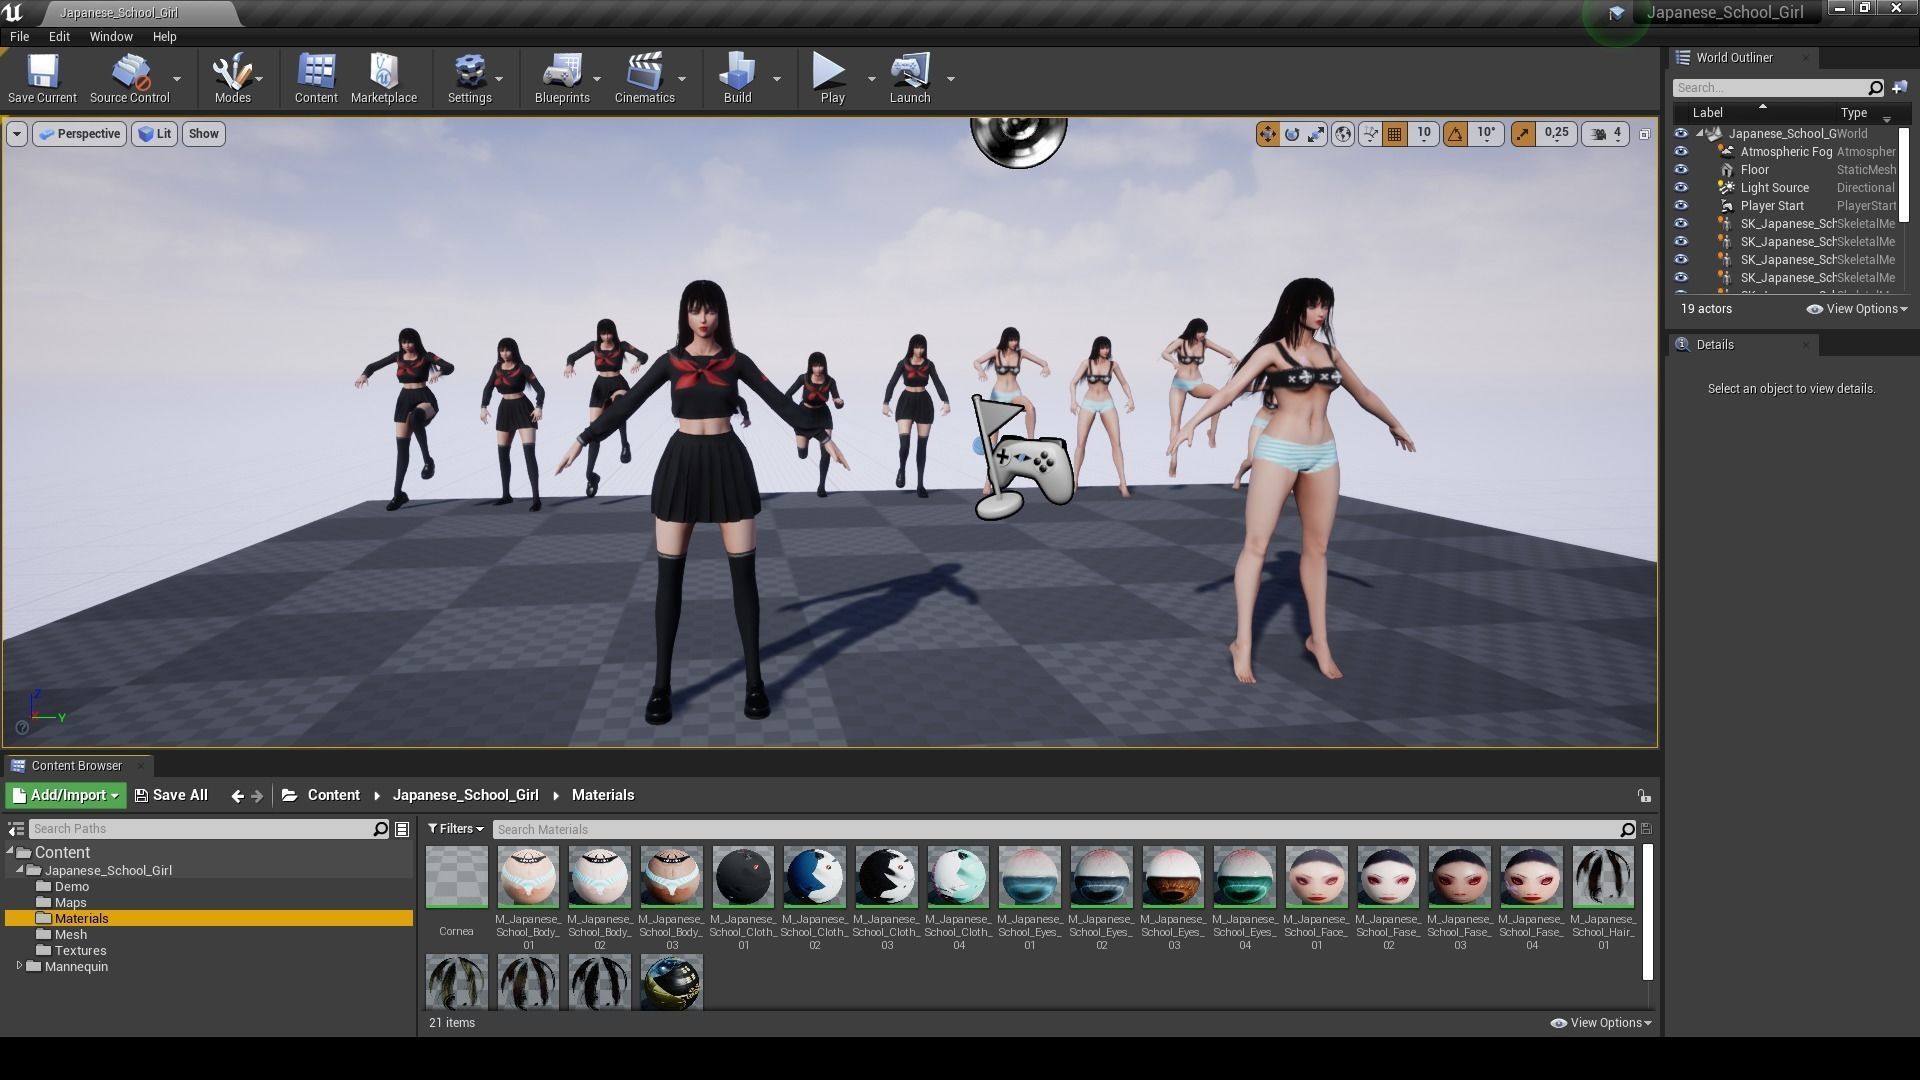
Task: Toggle the rotation snap angle icon
Action: (1455, 134)
